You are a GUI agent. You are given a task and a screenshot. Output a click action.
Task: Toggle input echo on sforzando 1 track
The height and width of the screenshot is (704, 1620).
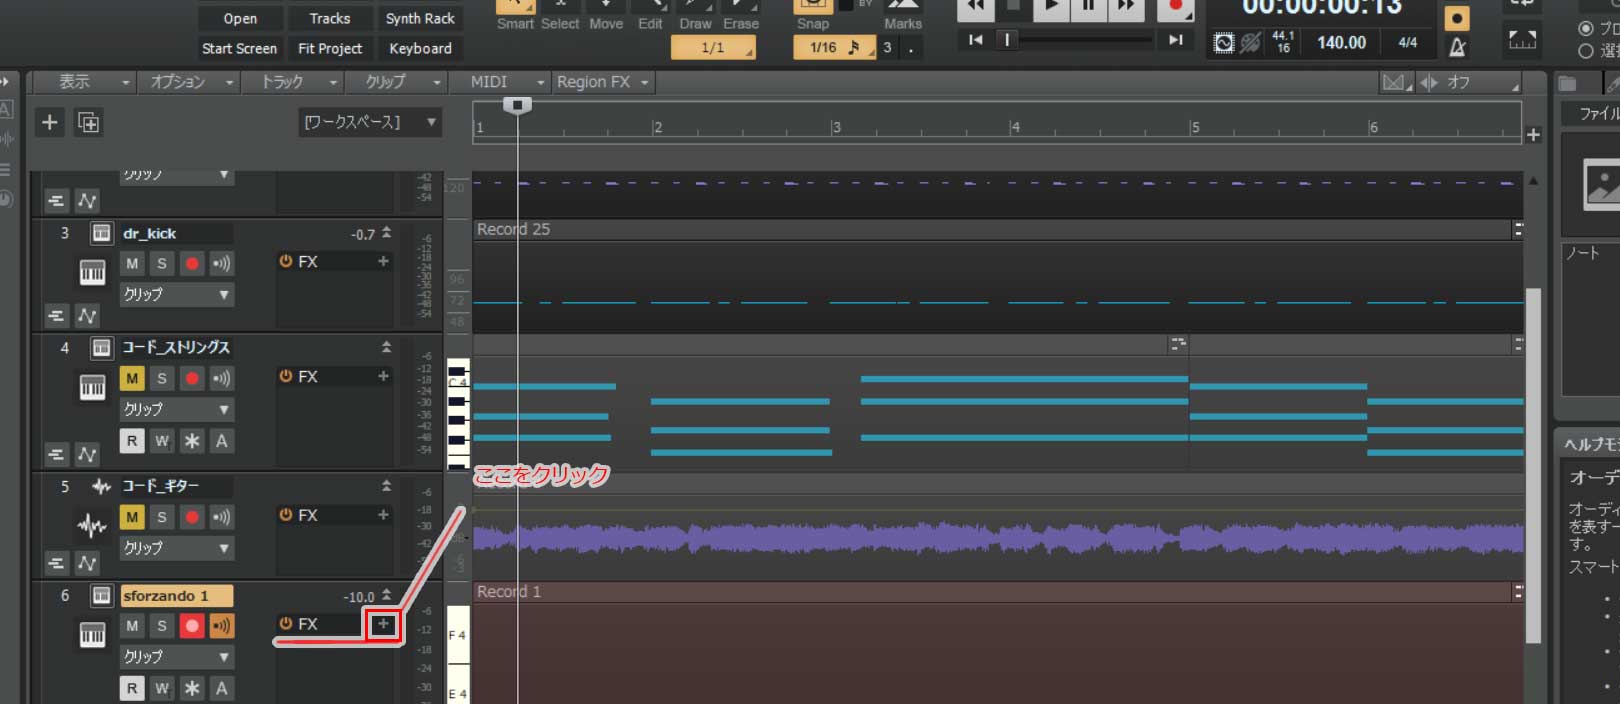tap(221, 626)
